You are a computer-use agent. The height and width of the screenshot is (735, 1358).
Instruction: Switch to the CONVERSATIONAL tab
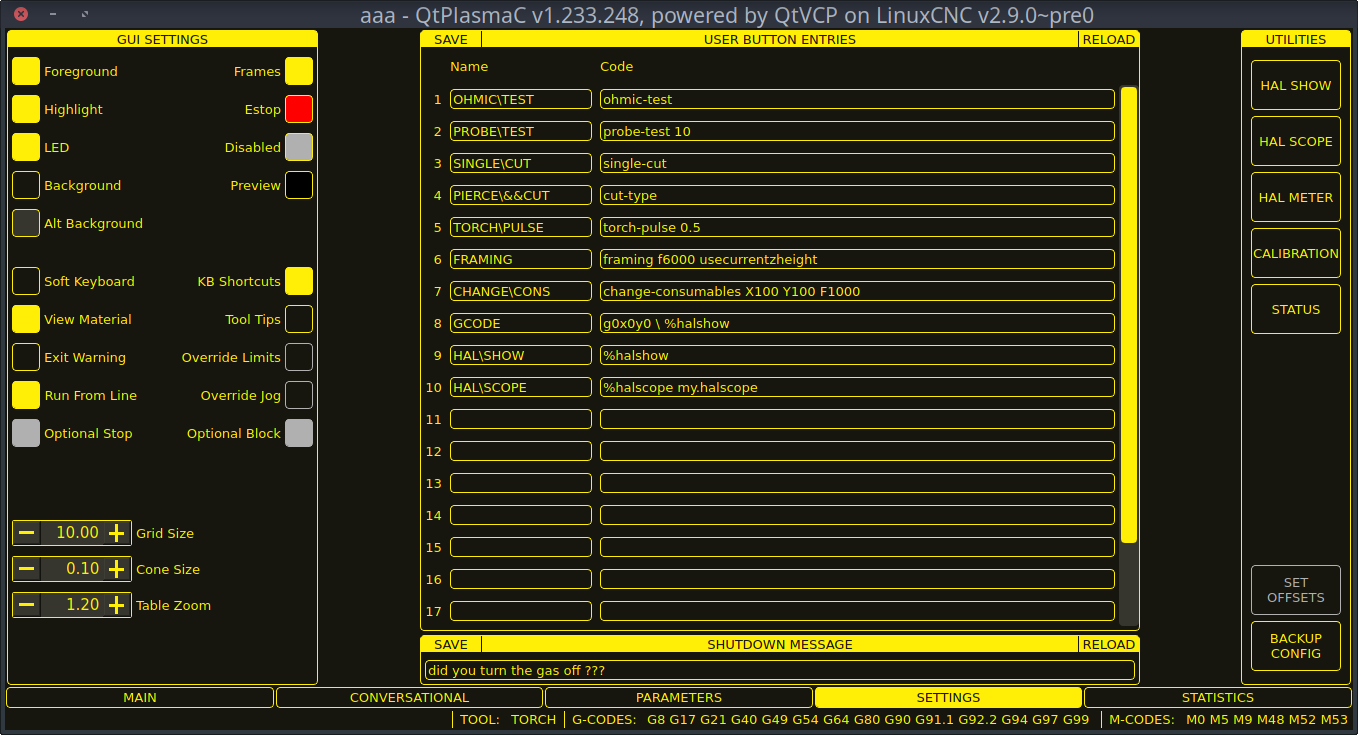410,697
